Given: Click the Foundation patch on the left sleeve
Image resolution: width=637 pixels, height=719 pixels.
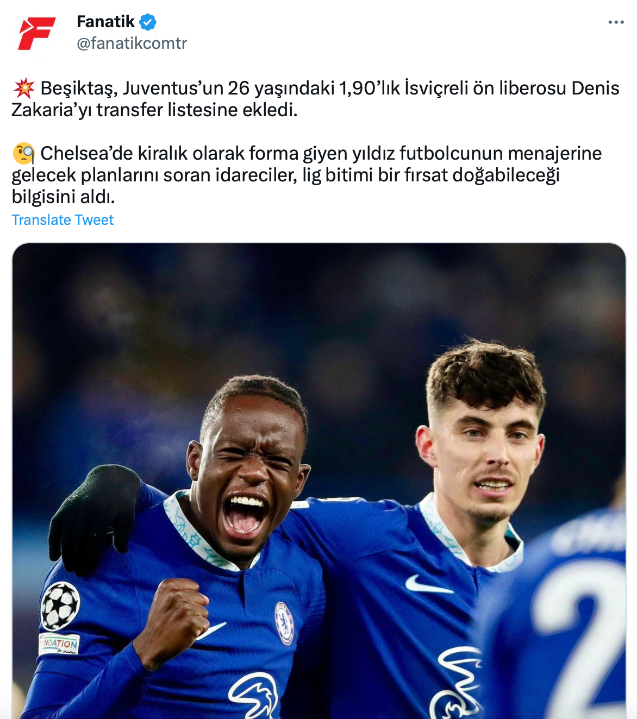Looking at the screenshot, I should 59,644.
